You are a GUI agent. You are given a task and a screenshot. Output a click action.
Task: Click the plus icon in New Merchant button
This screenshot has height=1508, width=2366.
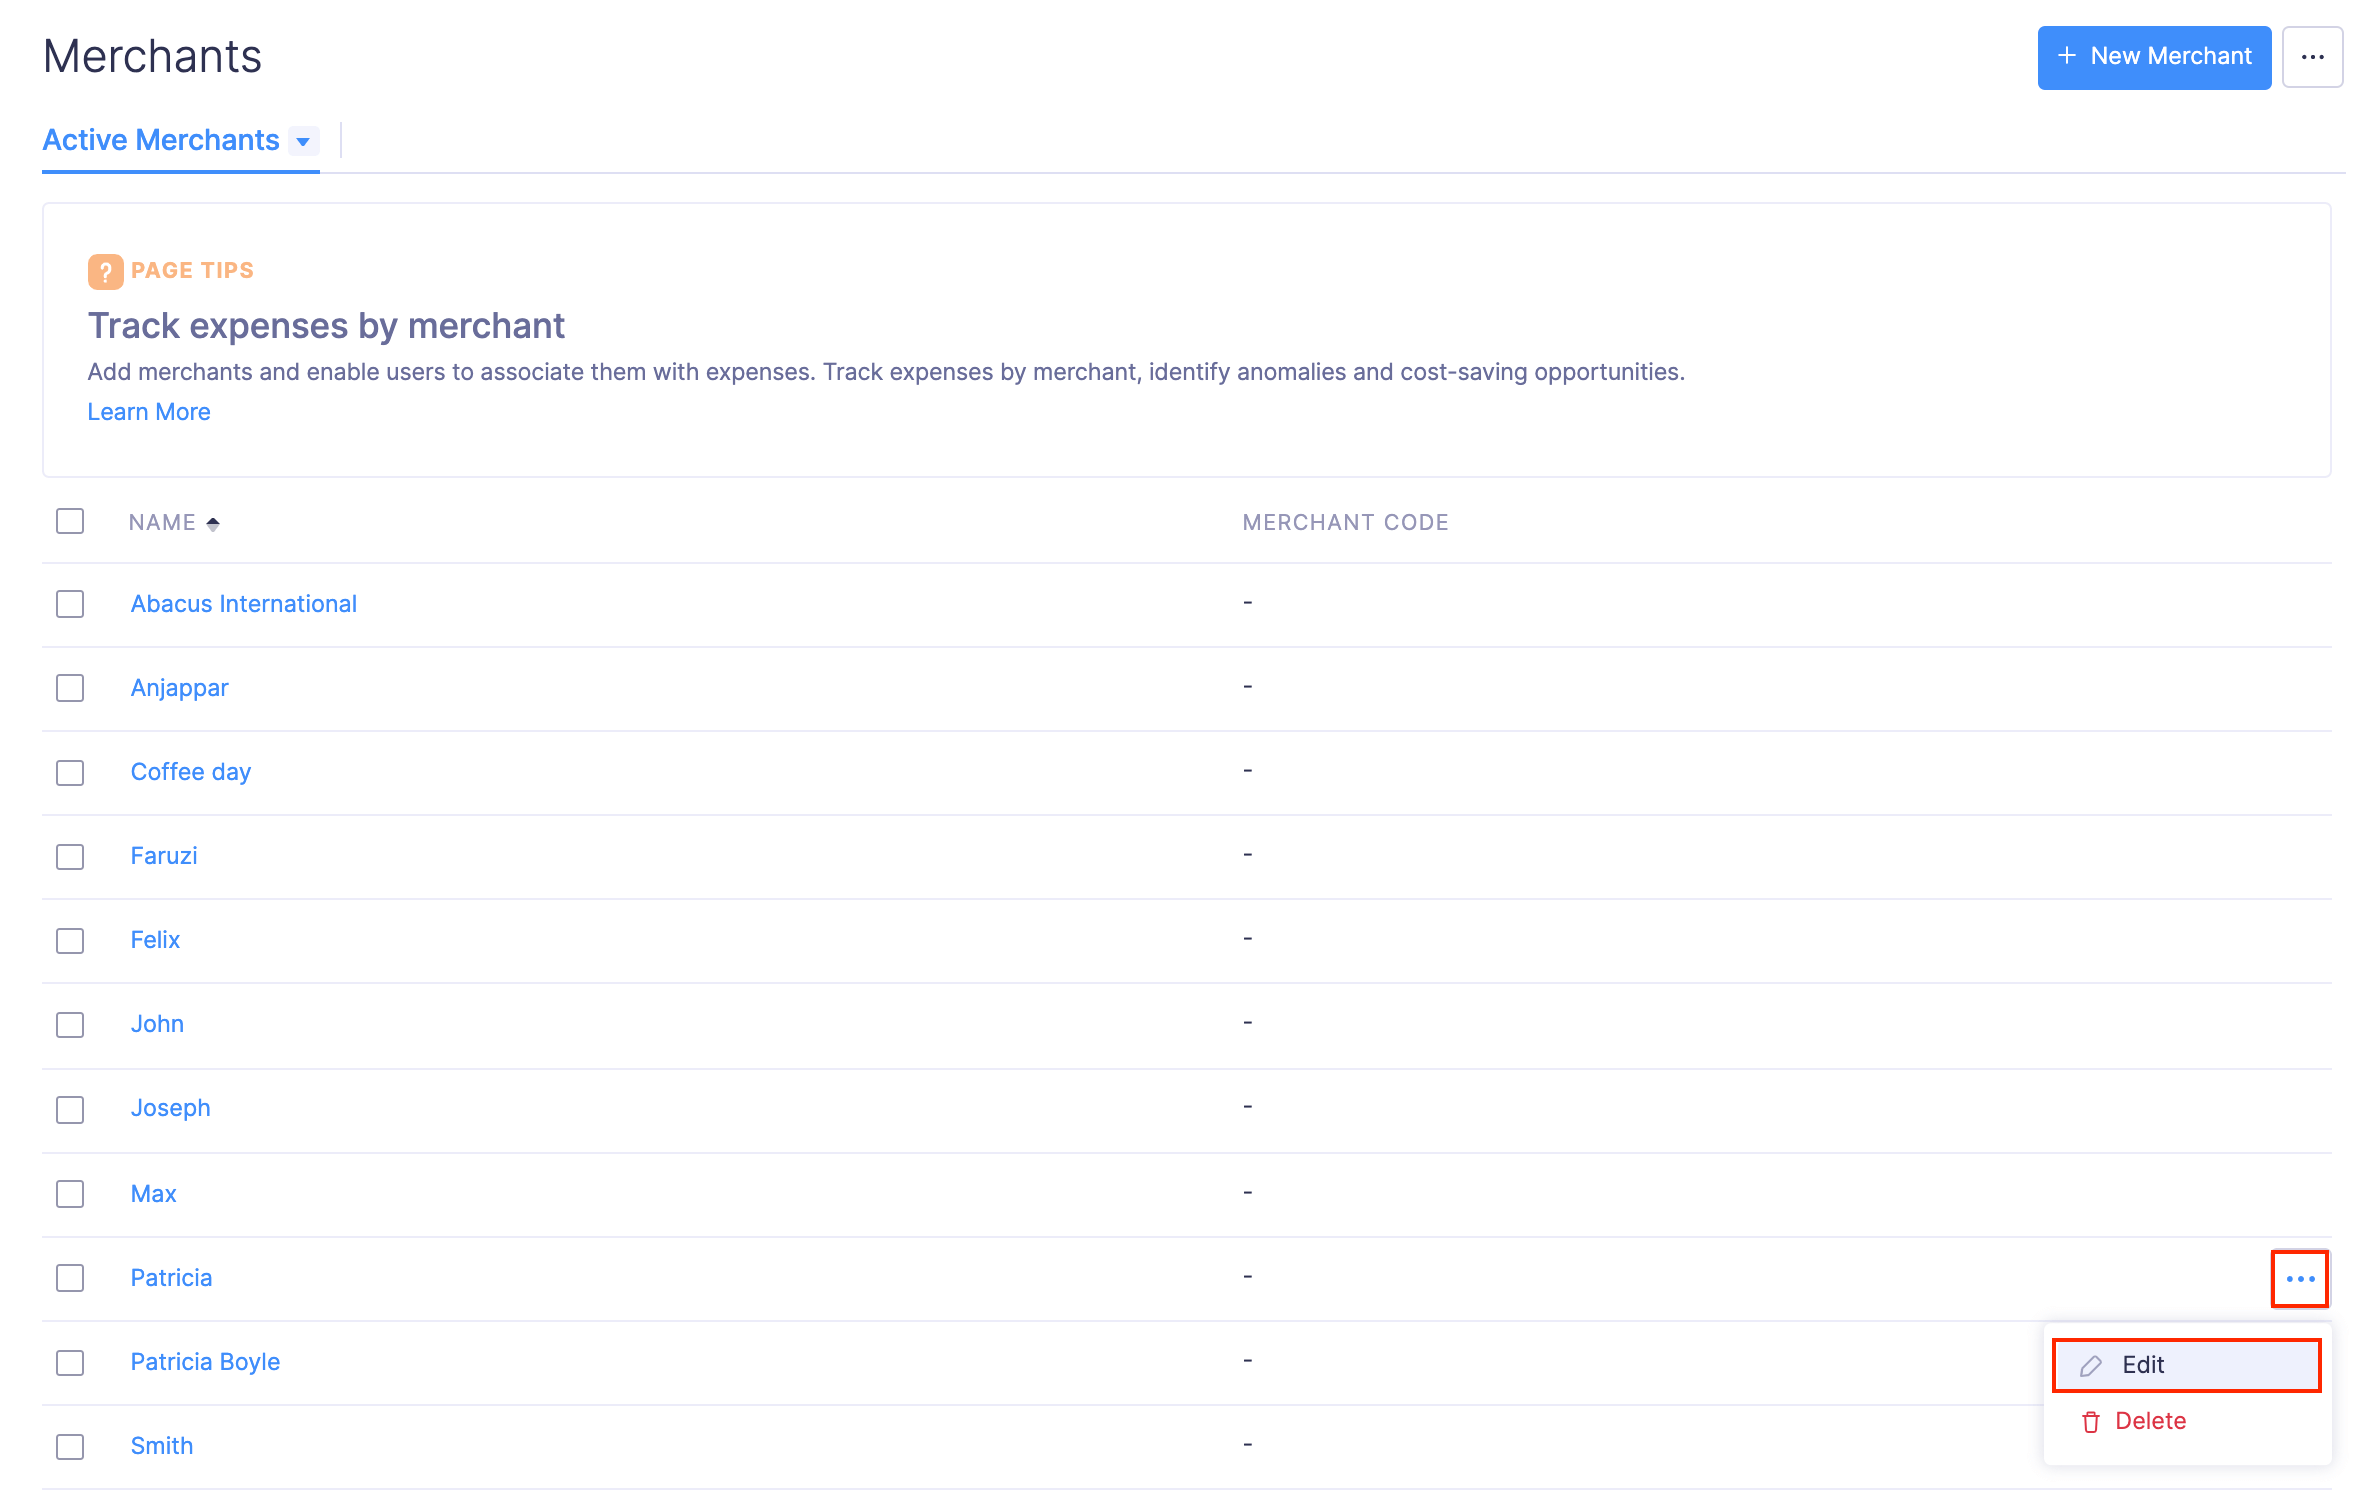2067,56
